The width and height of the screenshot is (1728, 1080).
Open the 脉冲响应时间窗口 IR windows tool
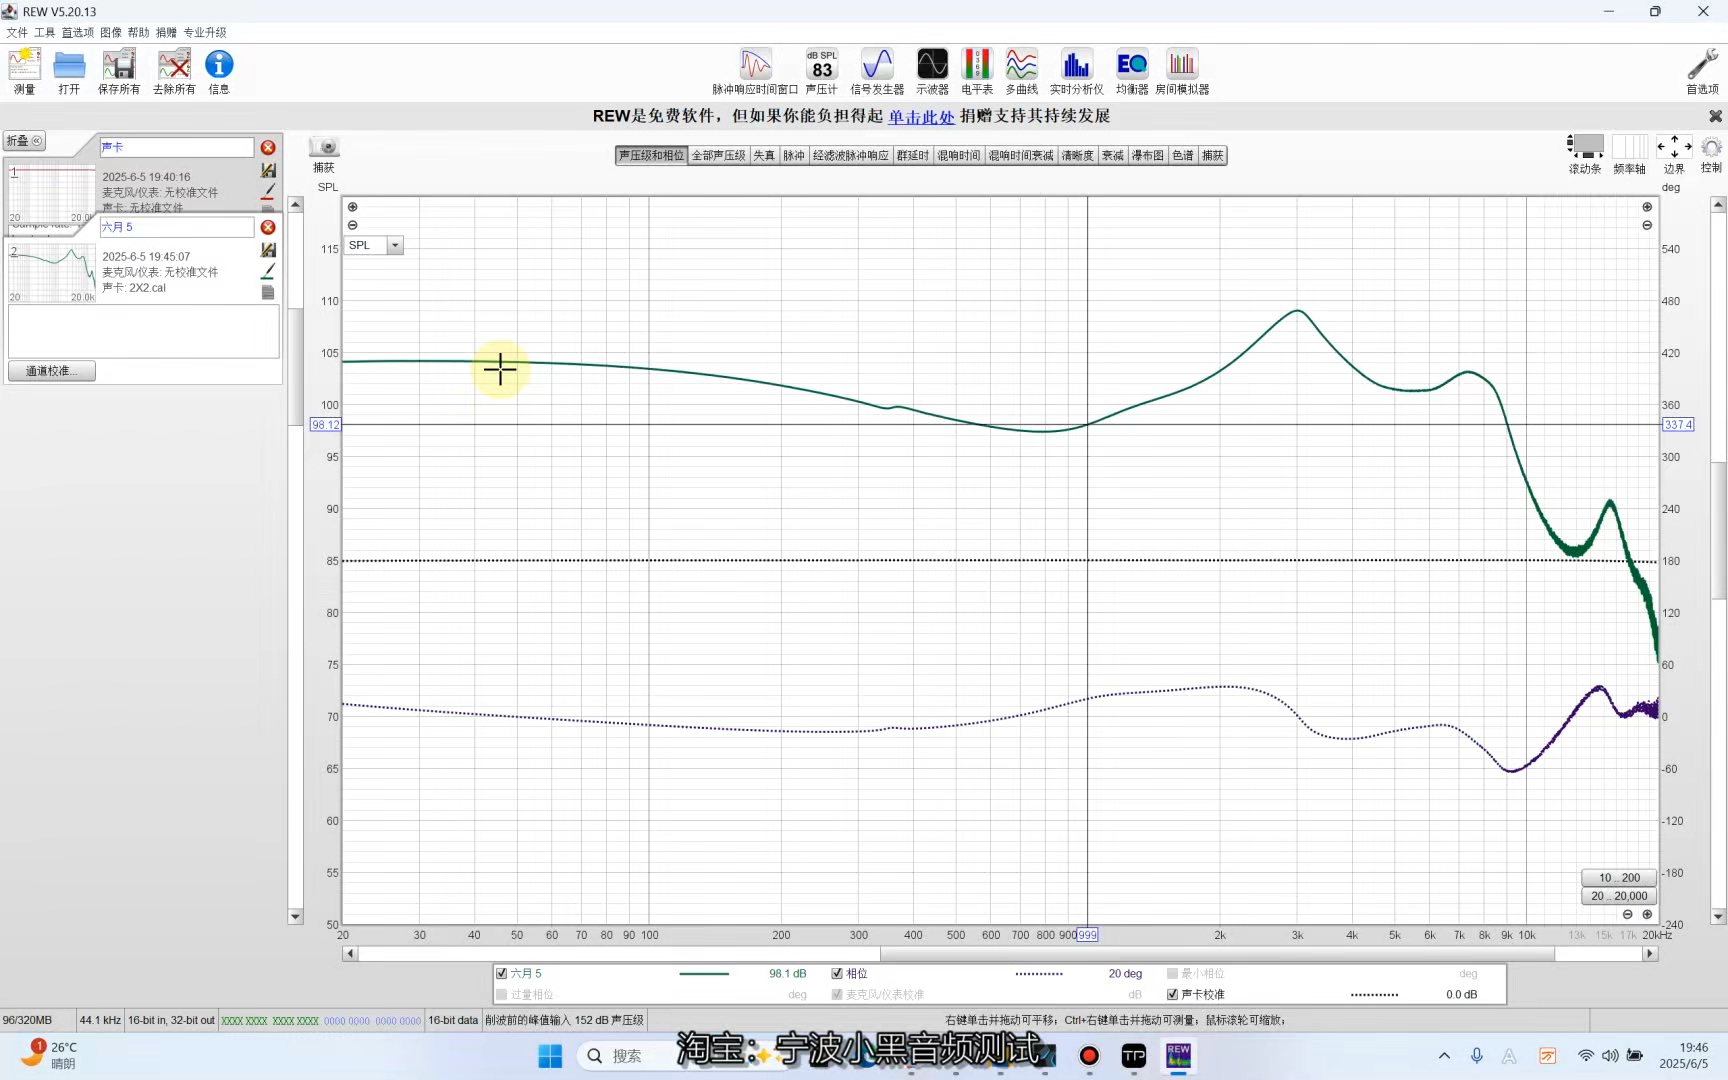755,71
